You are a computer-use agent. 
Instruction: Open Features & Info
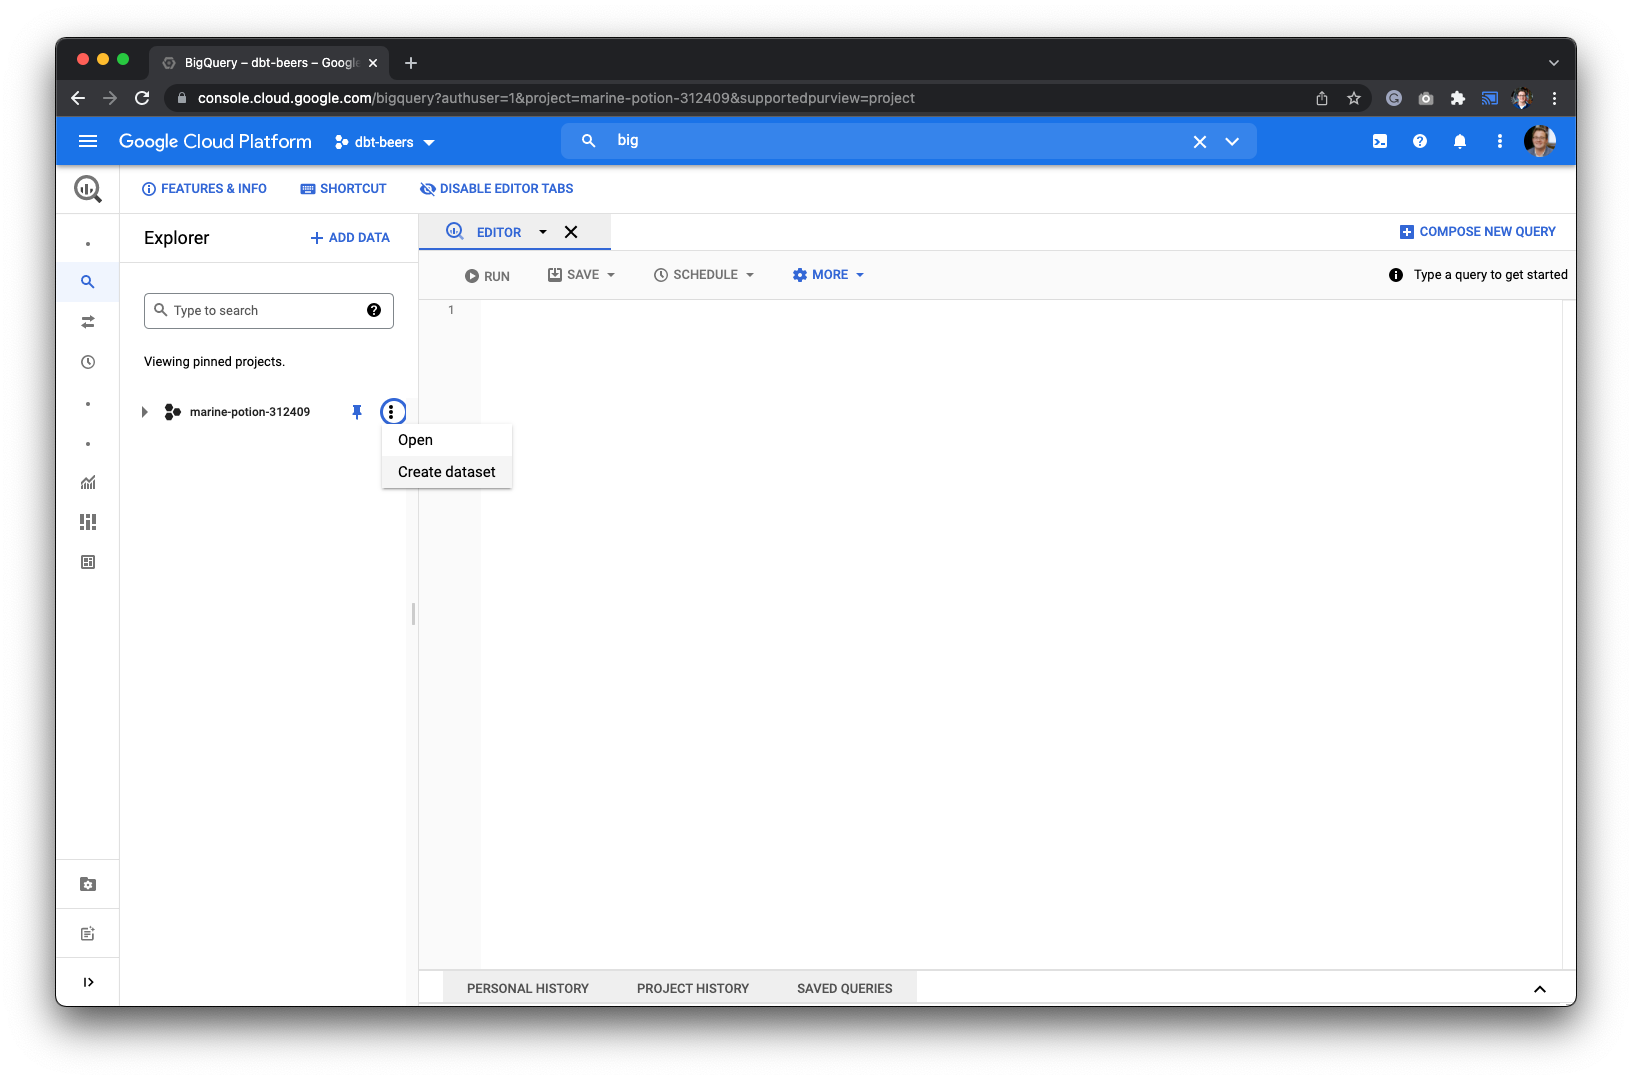coord(204,189)
